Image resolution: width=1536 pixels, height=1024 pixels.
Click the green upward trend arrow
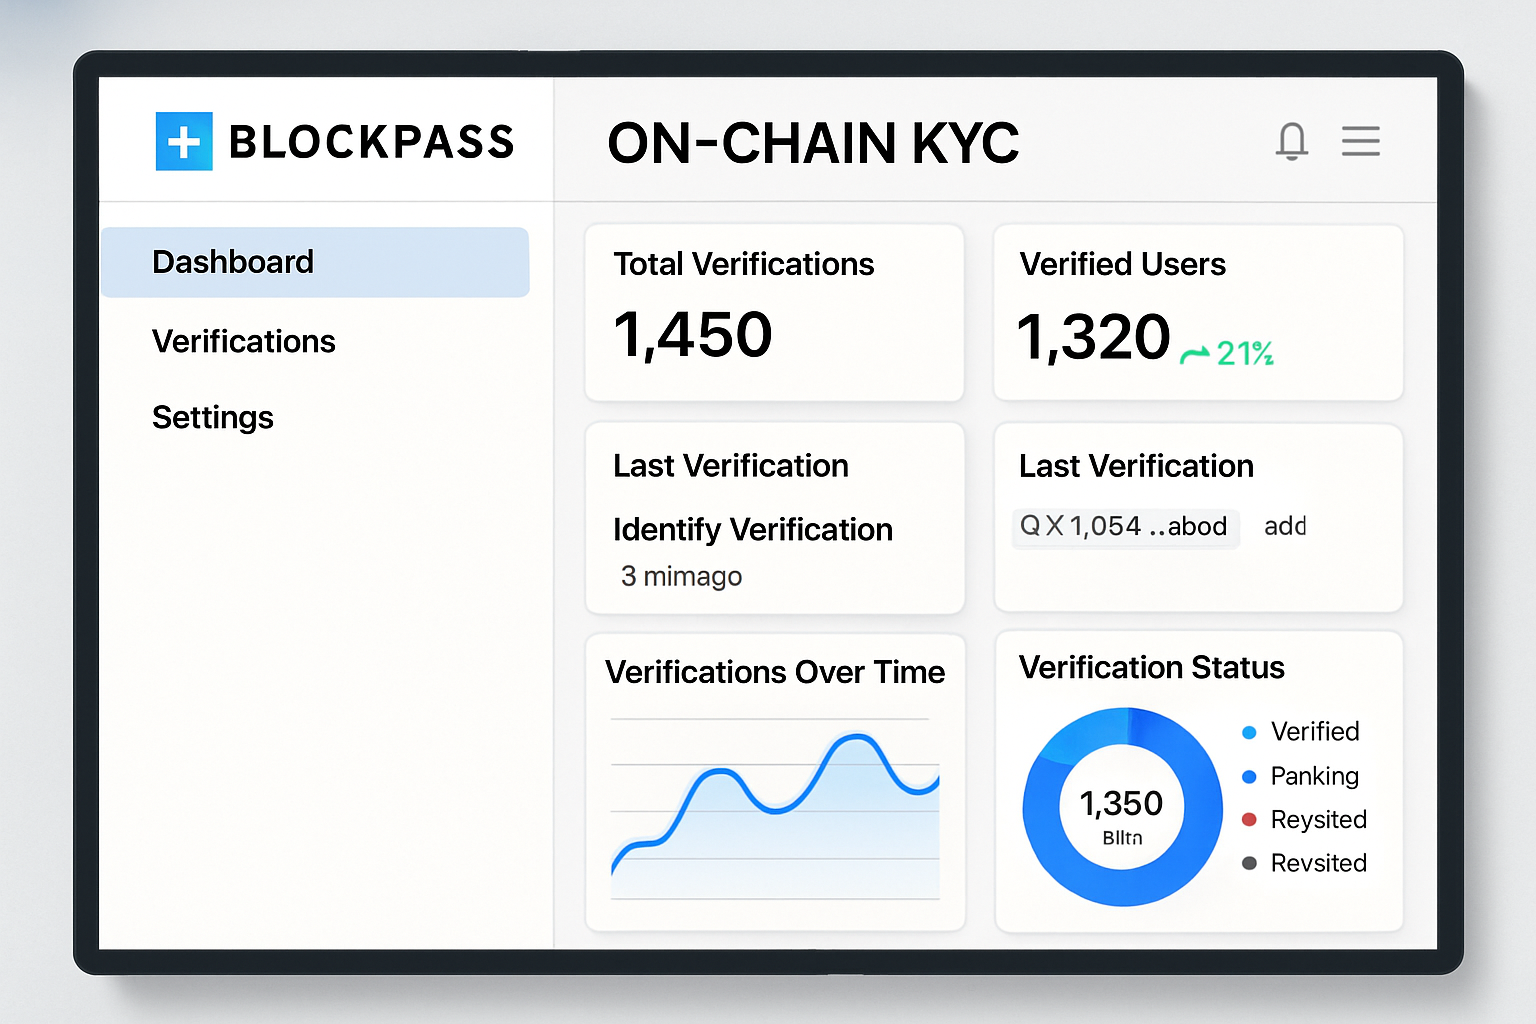click(1194, 355)
